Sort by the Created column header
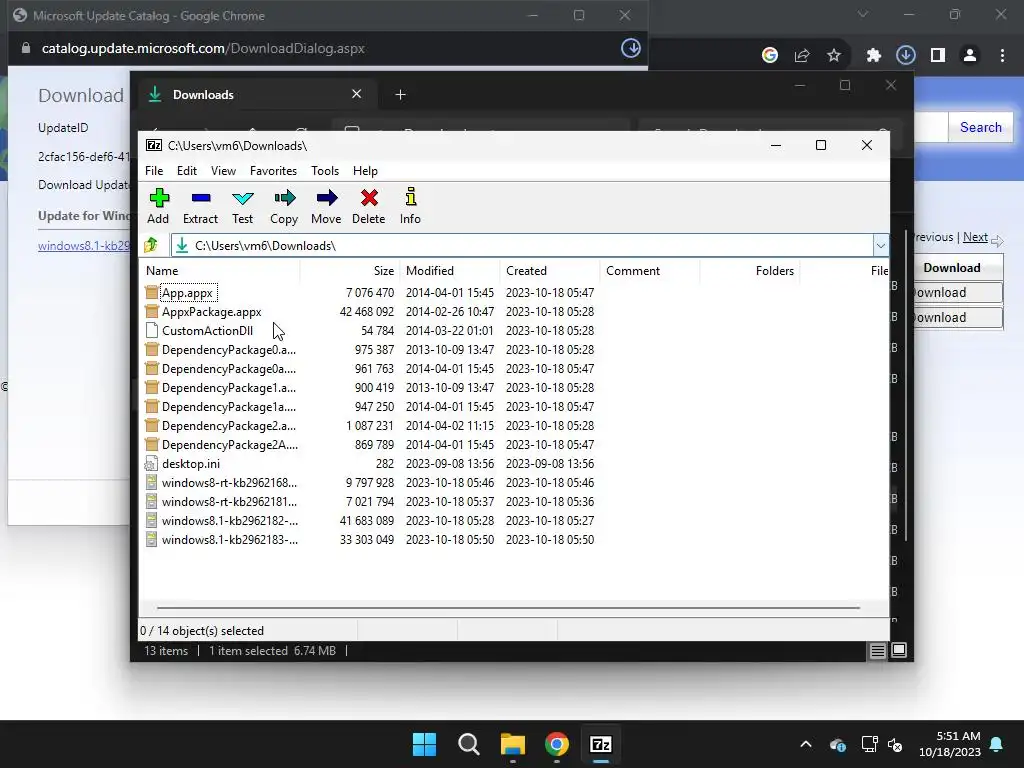The height and width of the screenshot is (768, 1024). point(550,270)
